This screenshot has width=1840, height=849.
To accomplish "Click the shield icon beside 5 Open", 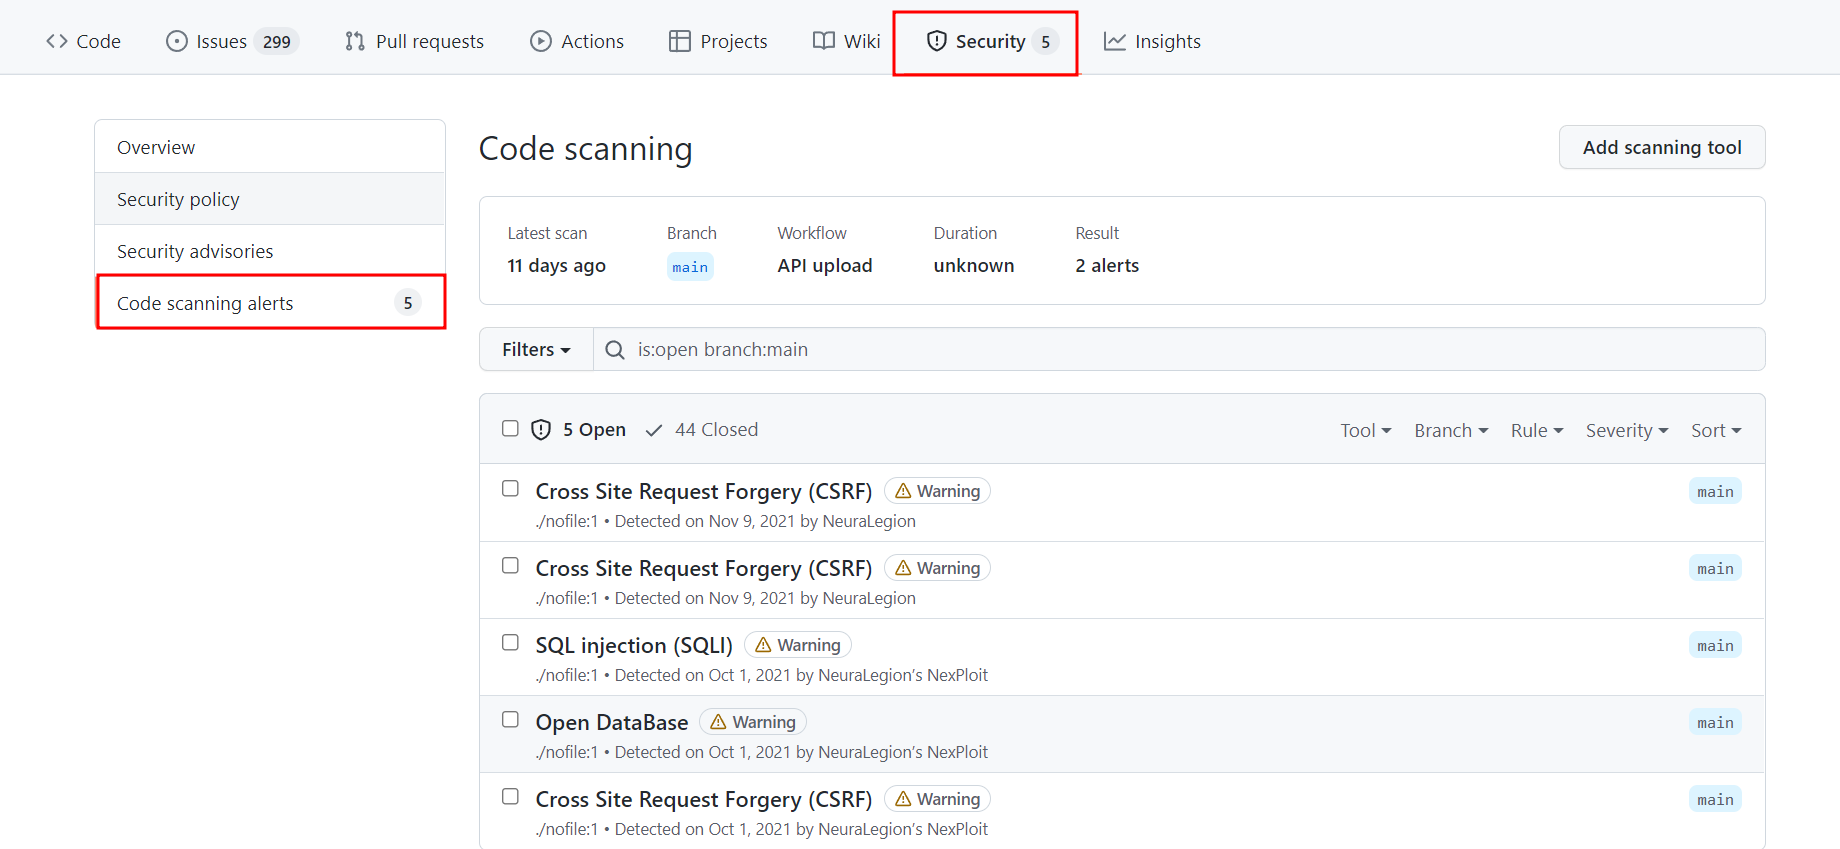I will point(541,430).
